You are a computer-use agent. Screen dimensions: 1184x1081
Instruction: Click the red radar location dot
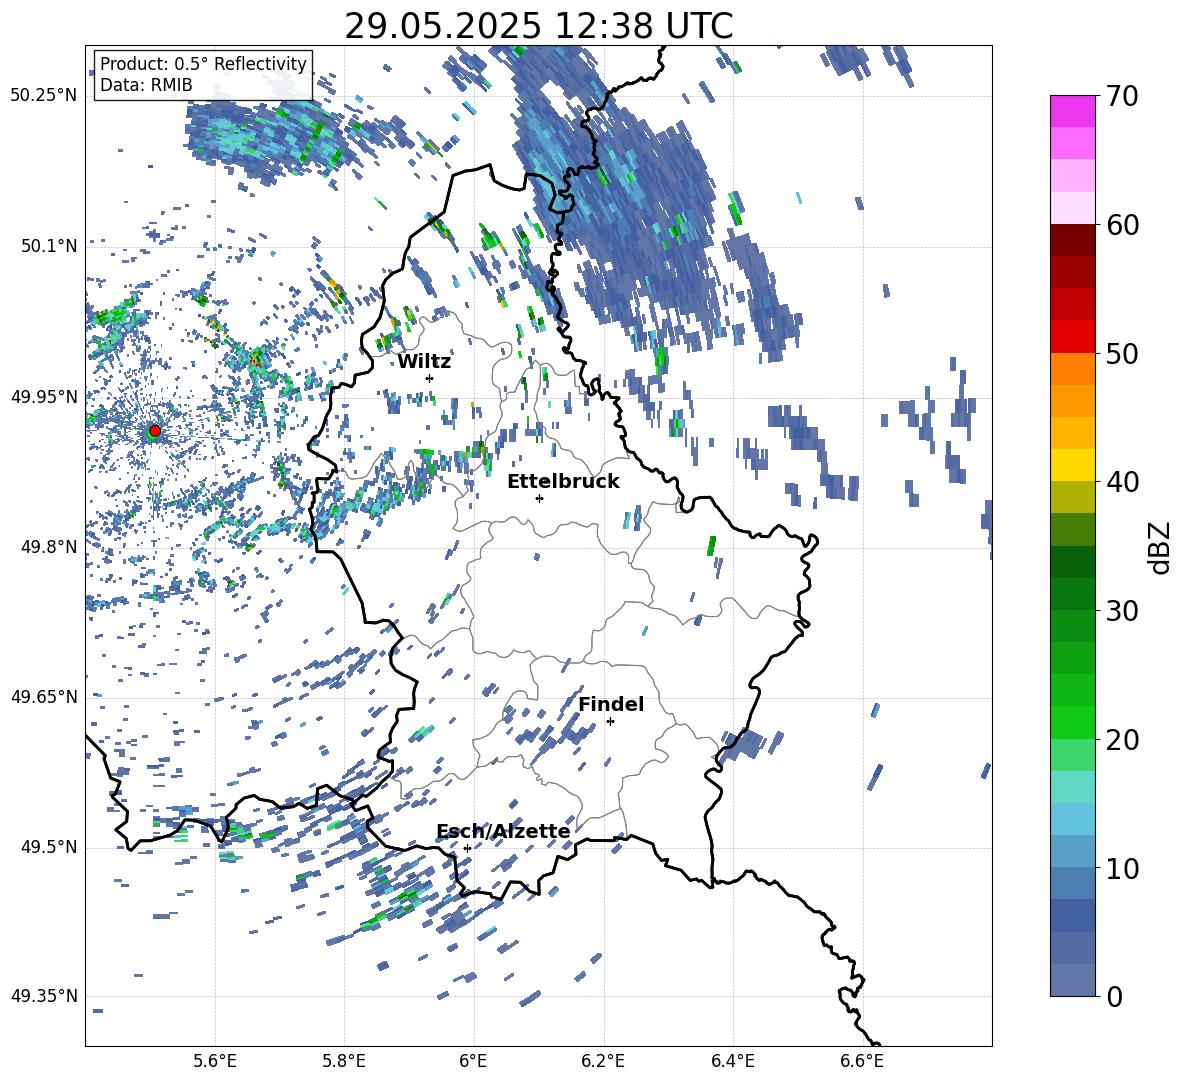tap(155, 431)
